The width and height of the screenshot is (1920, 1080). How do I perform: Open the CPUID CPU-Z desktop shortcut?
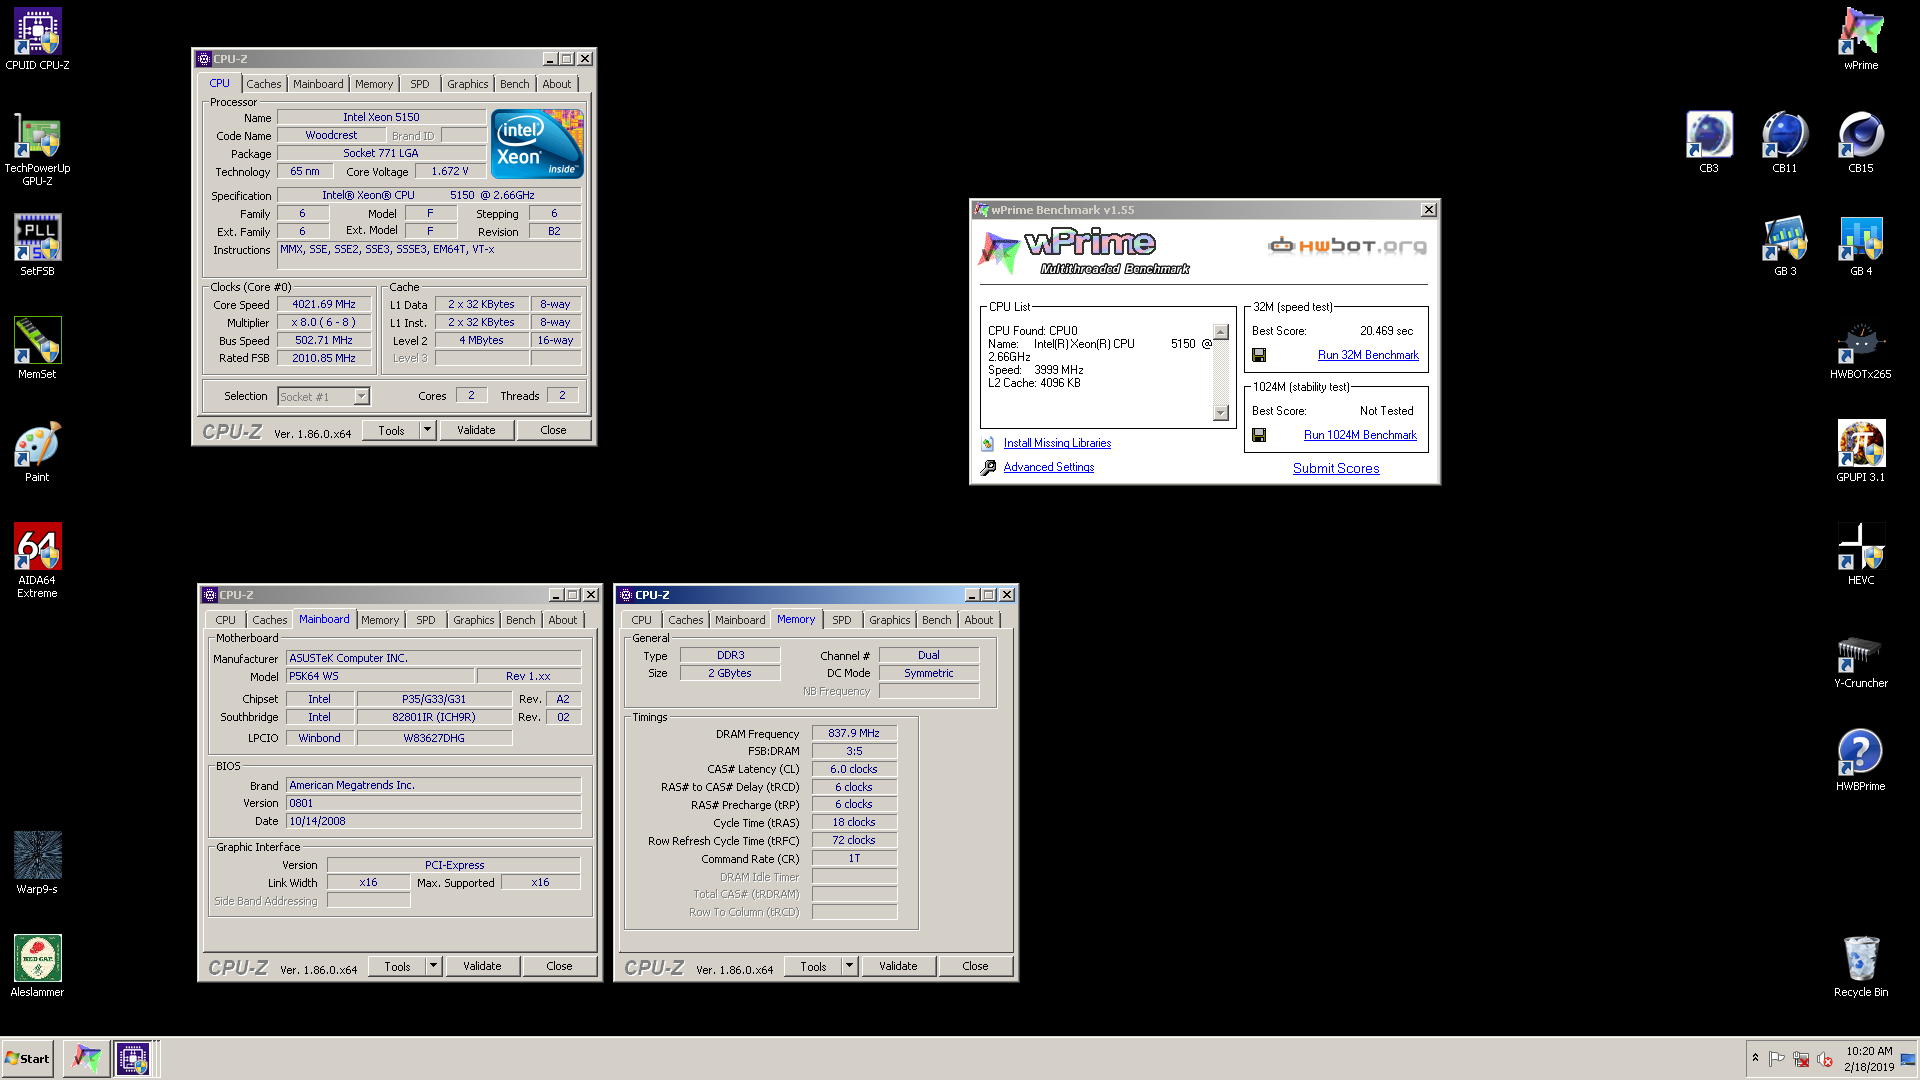[x=37, y=39]
